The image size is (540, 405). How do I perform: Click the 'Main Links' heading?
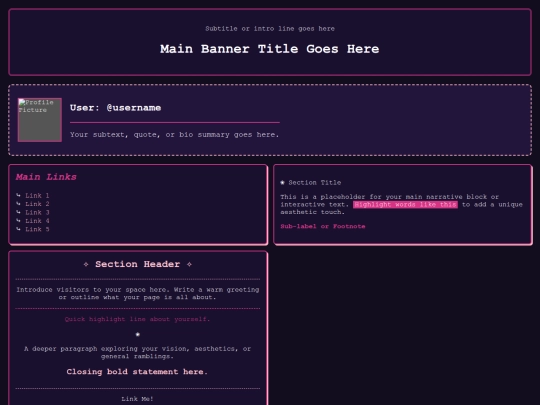point(46,177)
